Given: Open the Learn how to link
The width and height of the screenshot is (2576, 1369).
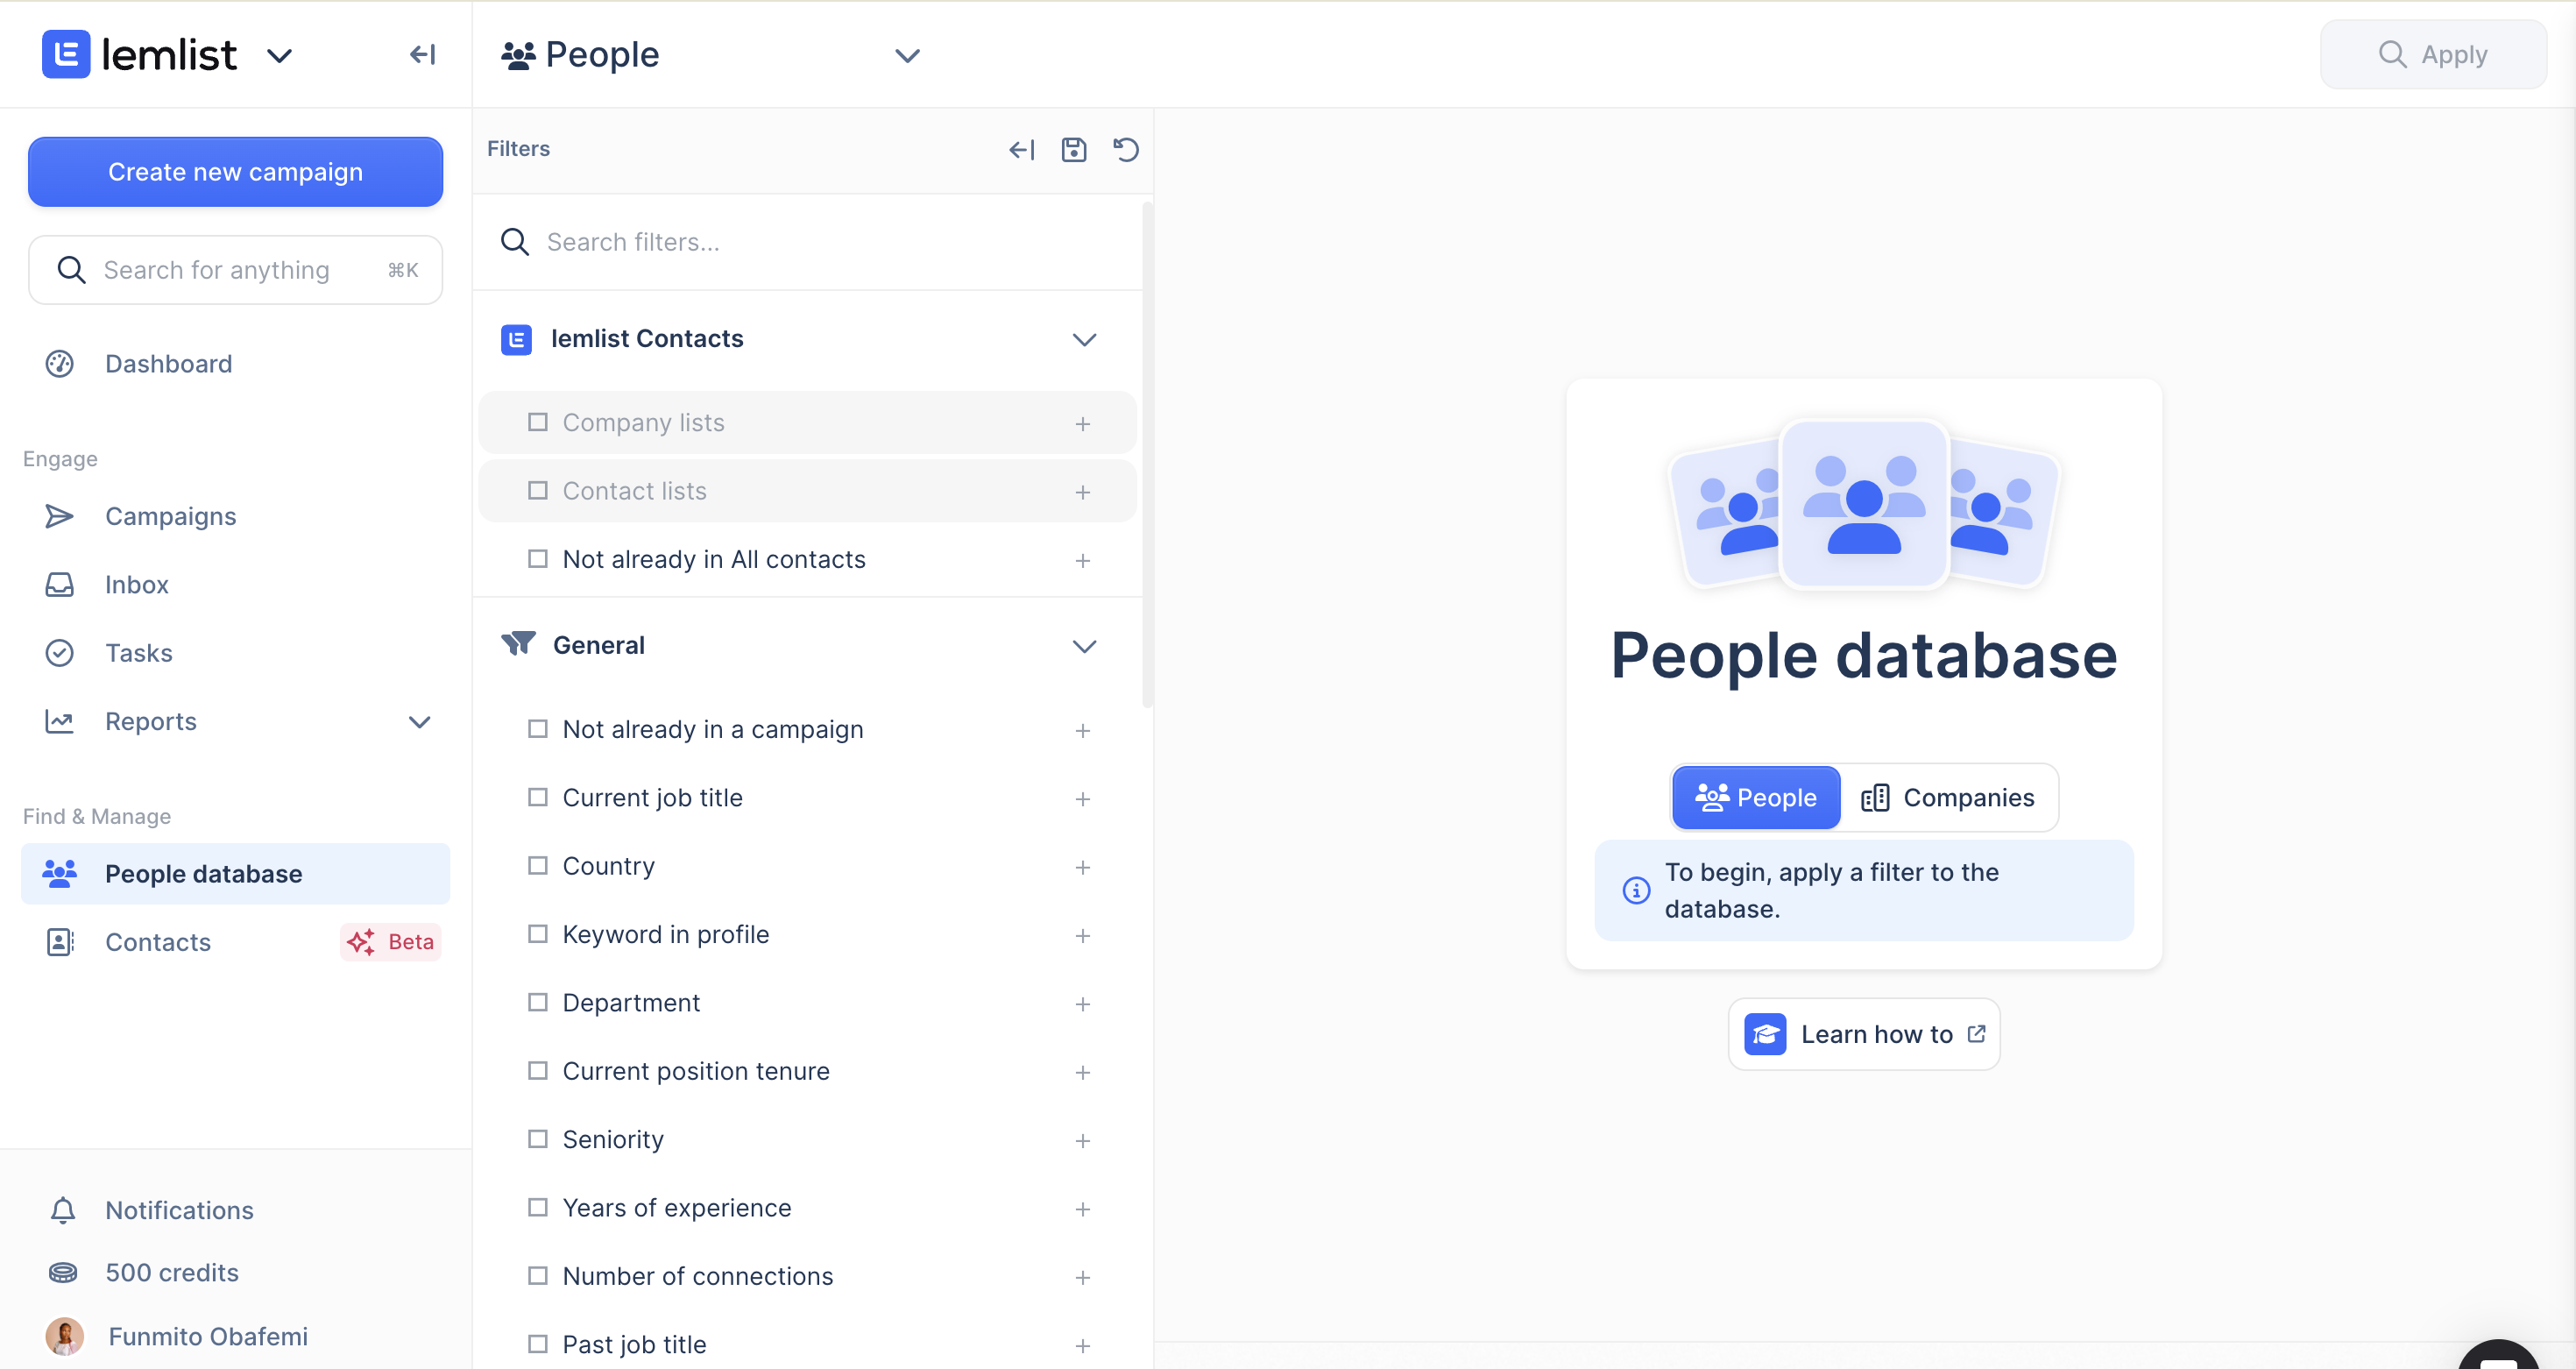Looking at the screenshot, I should coord(1864,1034).
